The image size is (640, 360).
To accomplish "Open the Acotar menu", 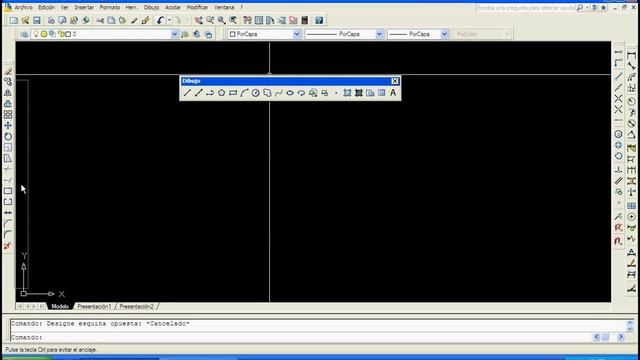I will (x=173, y=7).
